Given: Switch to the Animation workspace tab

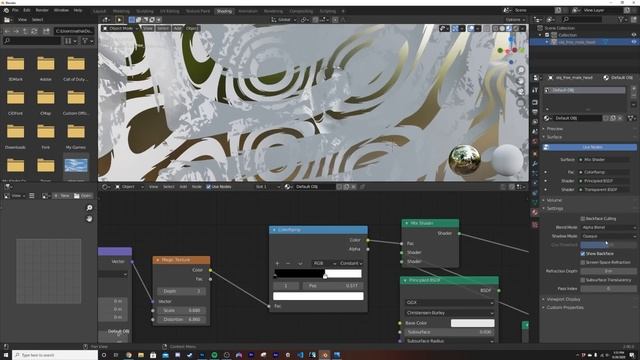Looking at the screenshot, I should pos(248,11).
